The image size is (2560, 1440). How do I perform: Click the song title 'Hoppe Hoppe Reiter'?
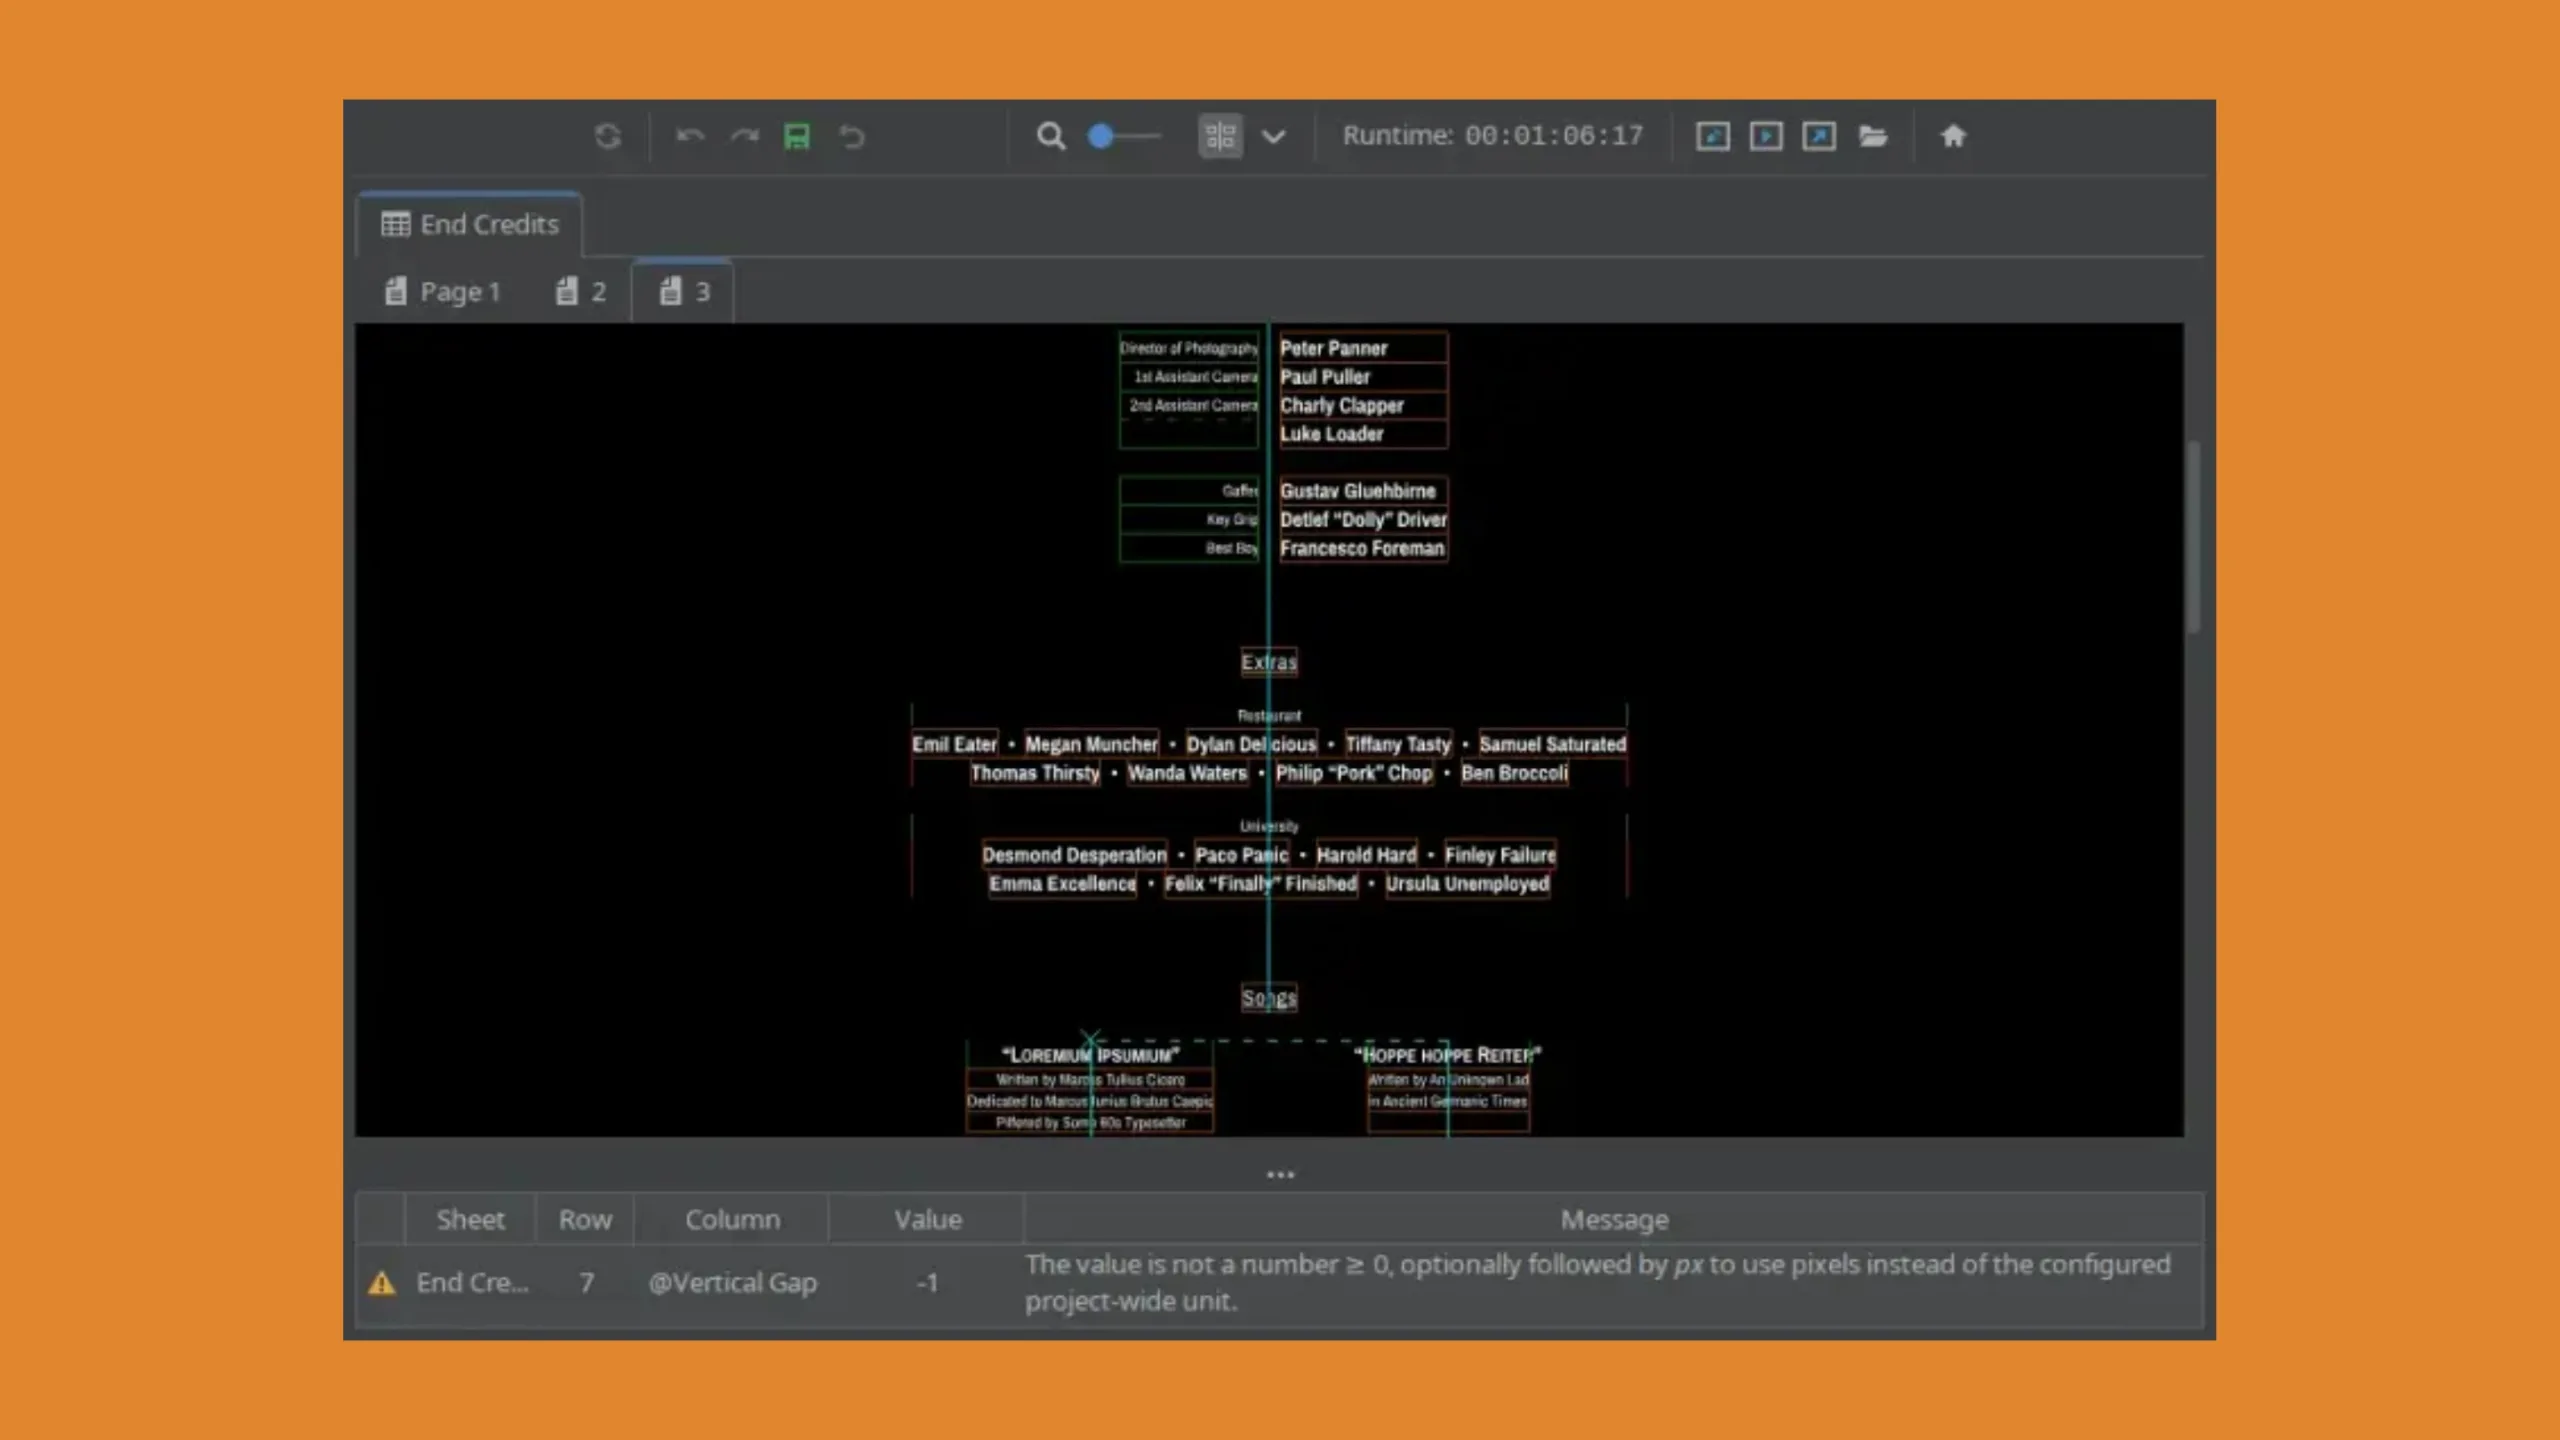1447,1055
